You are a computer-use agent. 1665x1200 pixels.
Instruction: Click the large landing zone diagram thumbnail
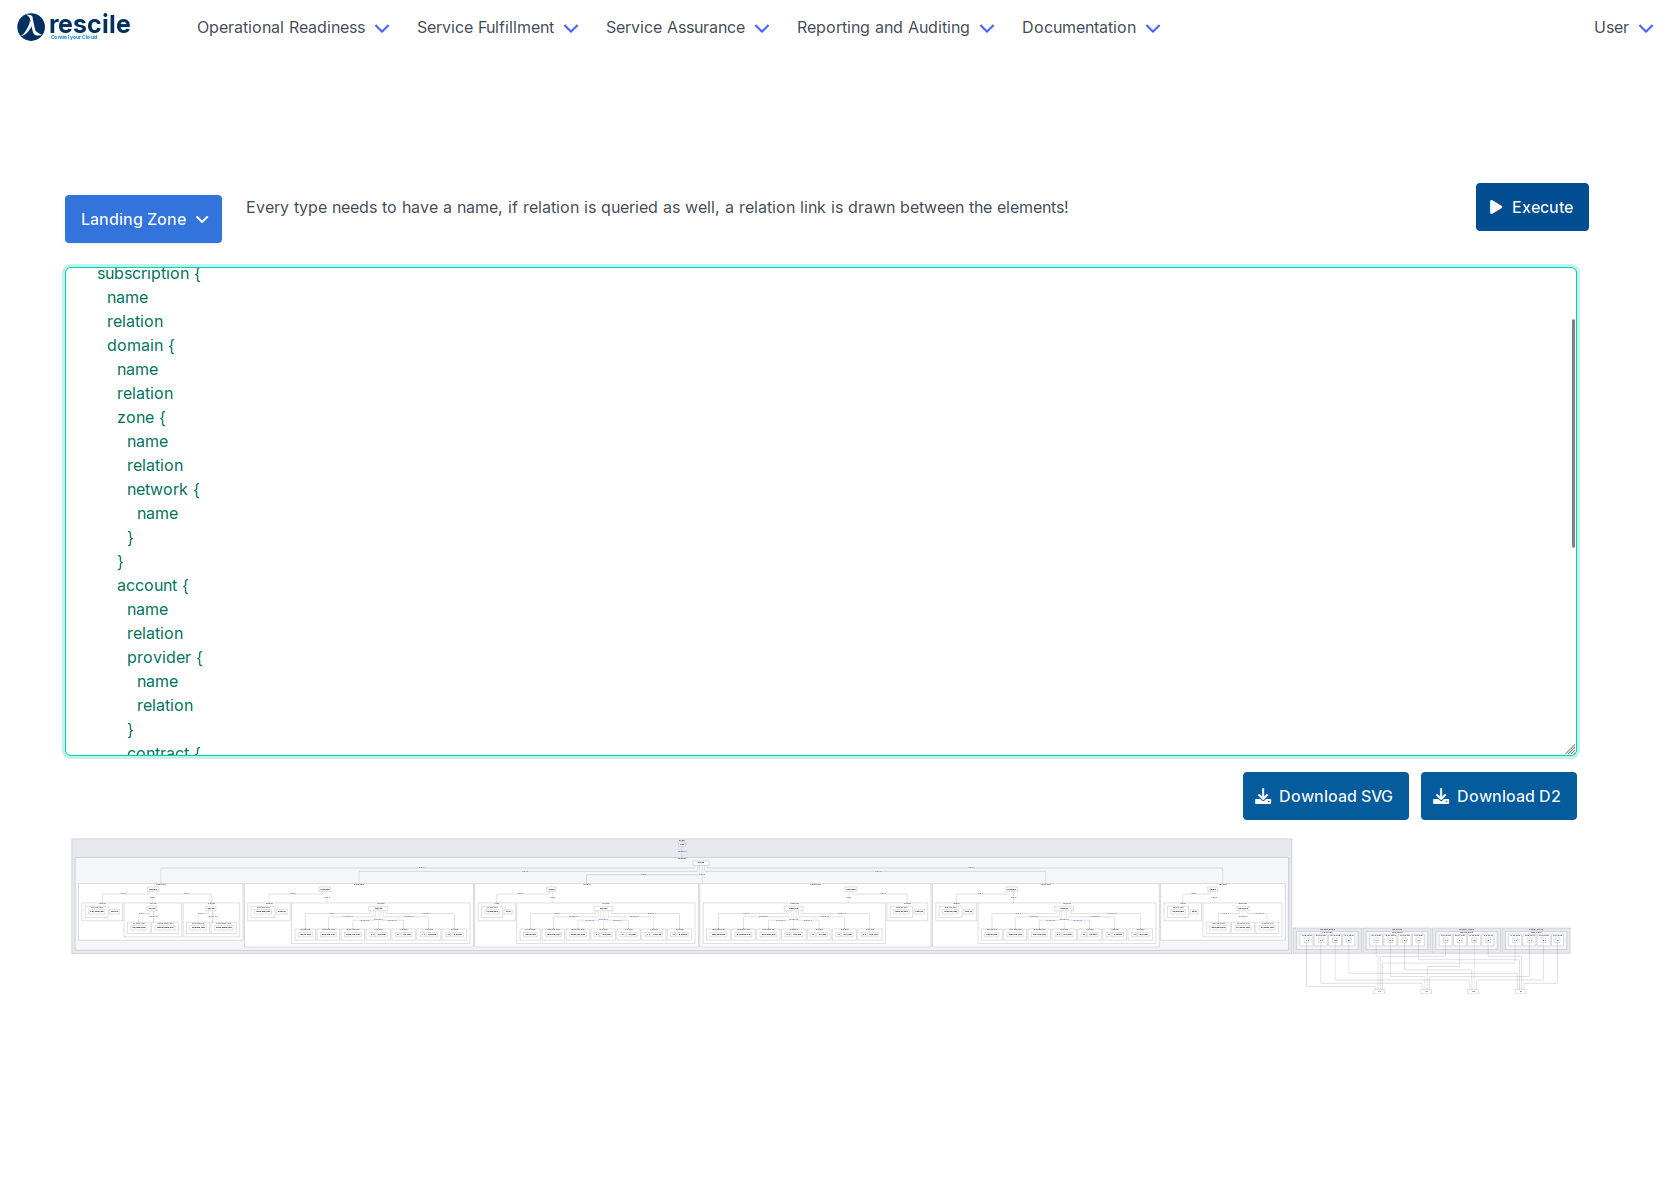(681, 896)
